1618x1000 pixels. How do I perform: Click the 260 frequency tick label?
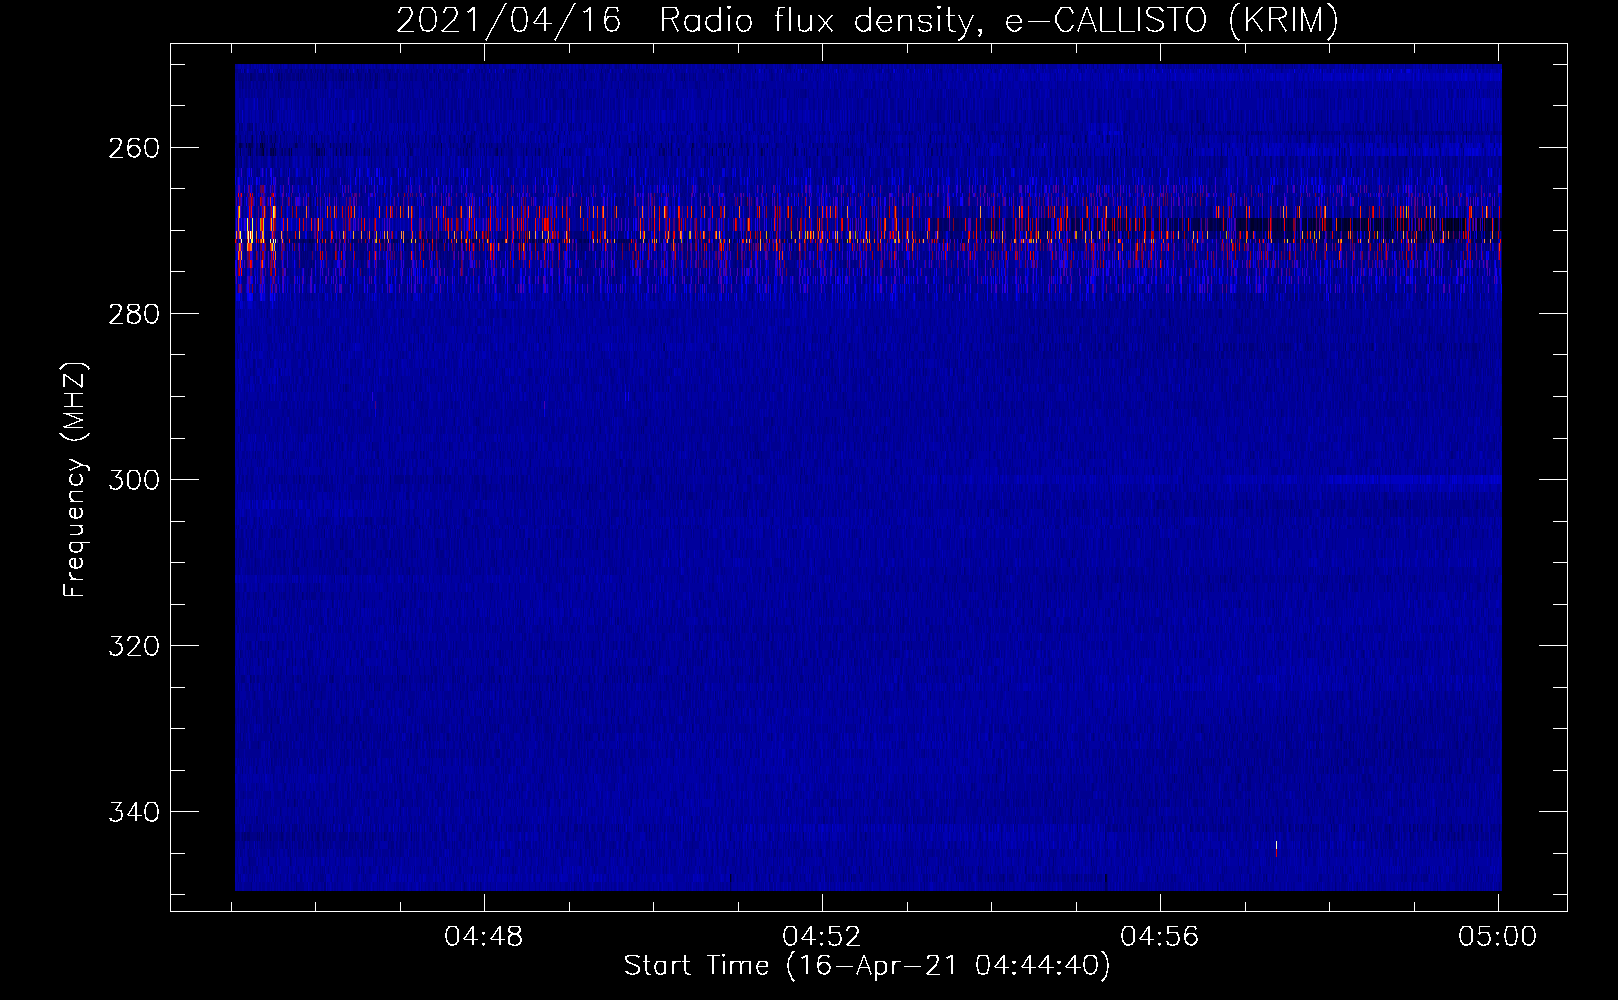(134, 148)
